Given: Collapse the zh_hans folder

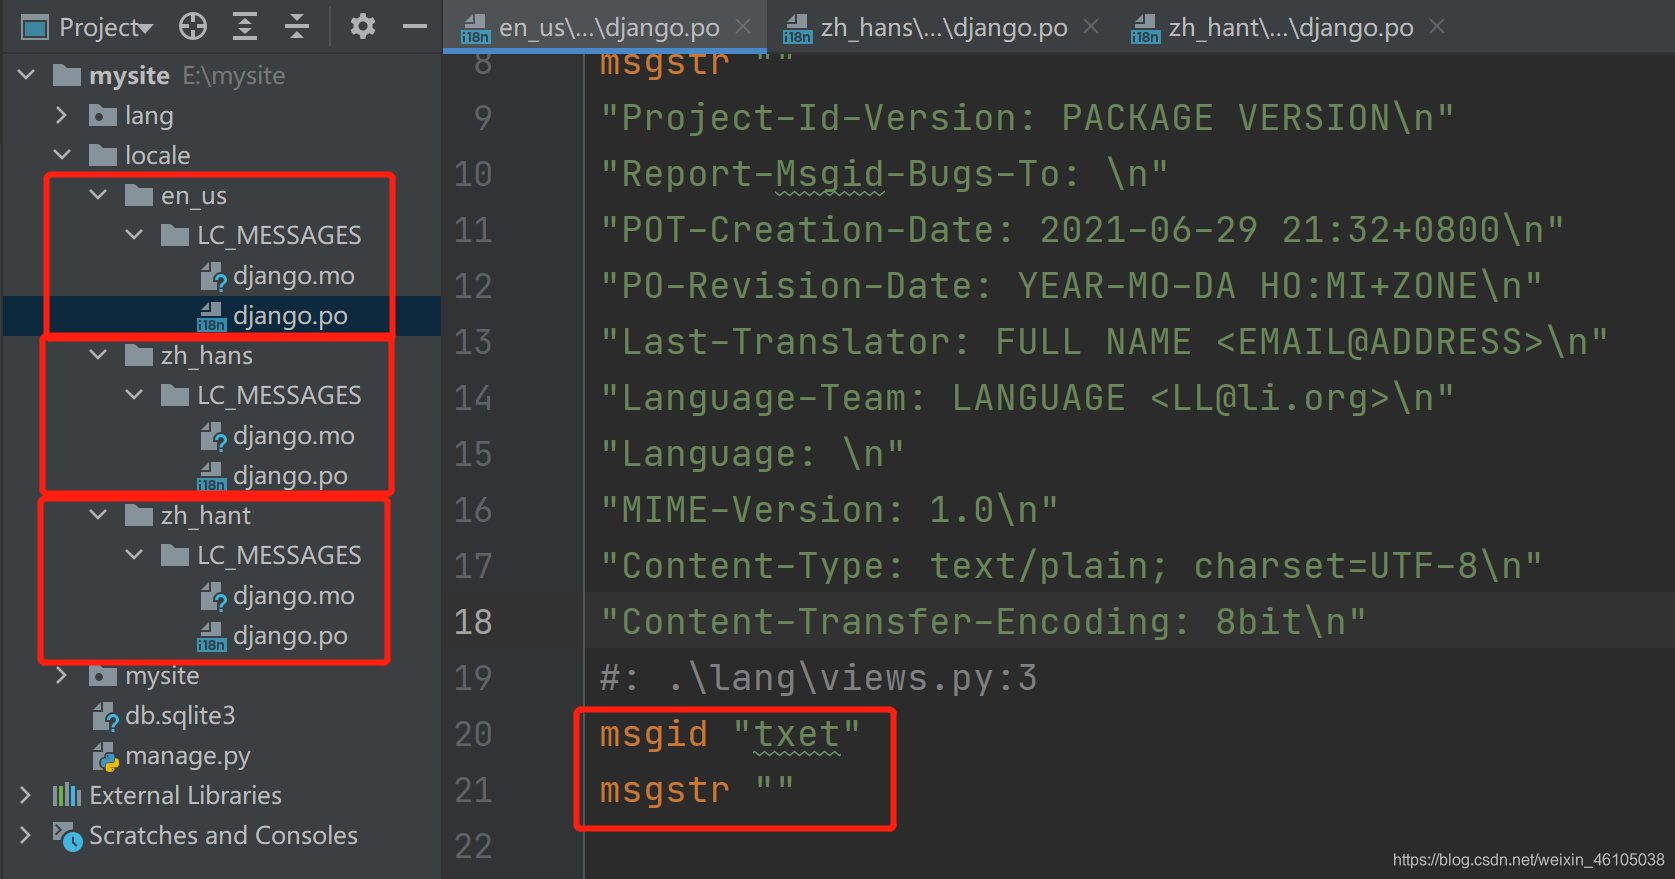Looking at the screenshot, I should click(98, 355).
